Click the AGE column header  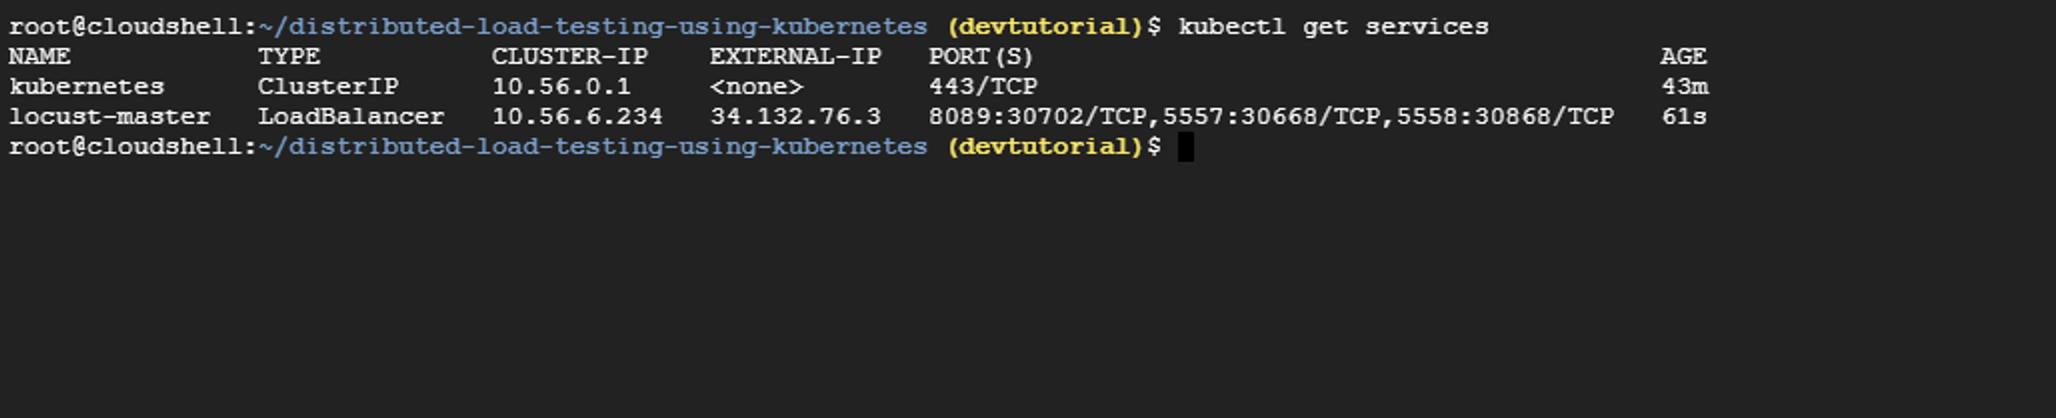pos(1684,57)
